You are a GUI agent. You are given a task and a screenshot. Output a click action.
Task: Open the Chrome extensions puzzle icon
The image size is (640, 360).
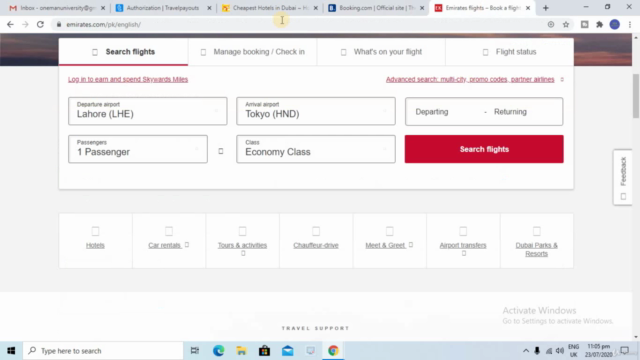click(599, 24)
